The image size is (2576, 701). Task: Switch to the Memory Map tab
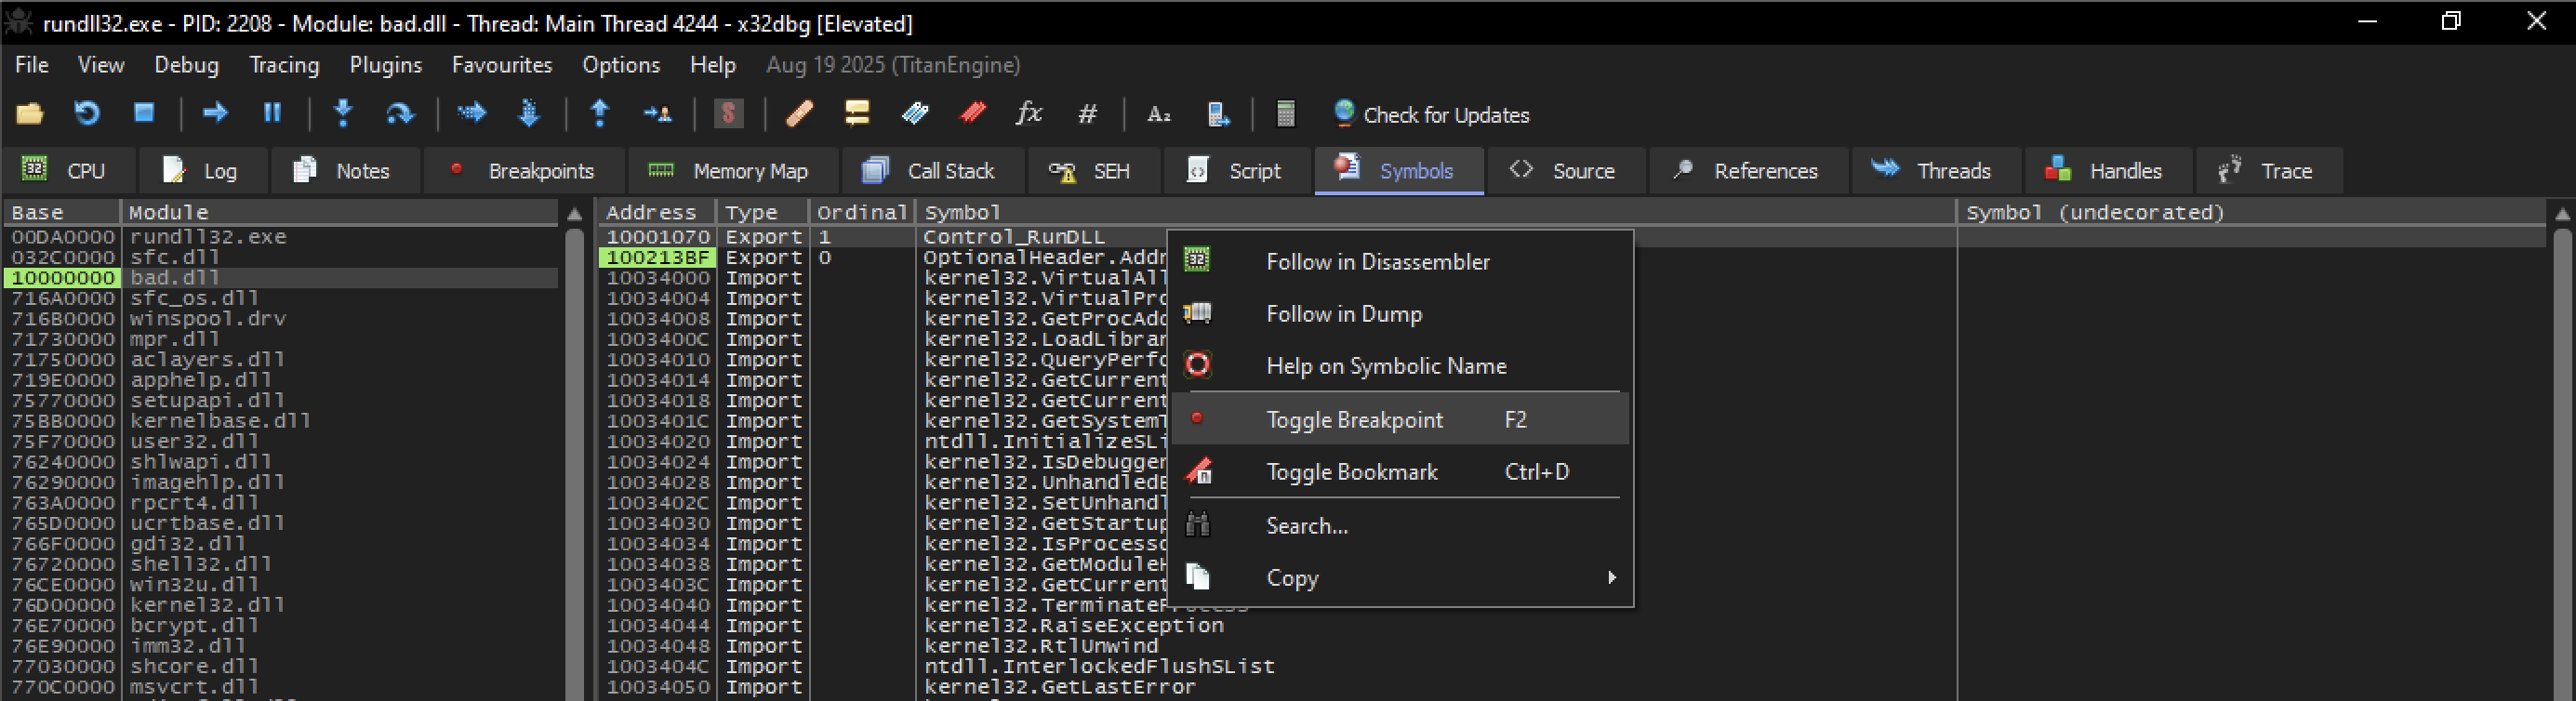tap(733, 171)
